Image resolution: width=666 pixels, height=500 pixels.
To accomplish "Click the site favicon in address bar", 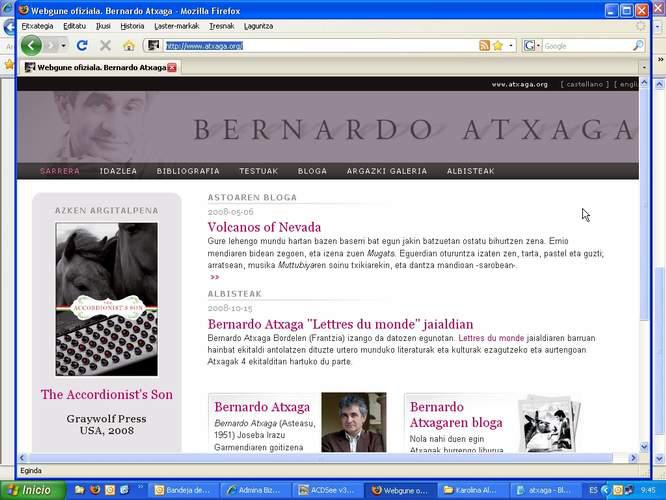I will coord(153,45).
